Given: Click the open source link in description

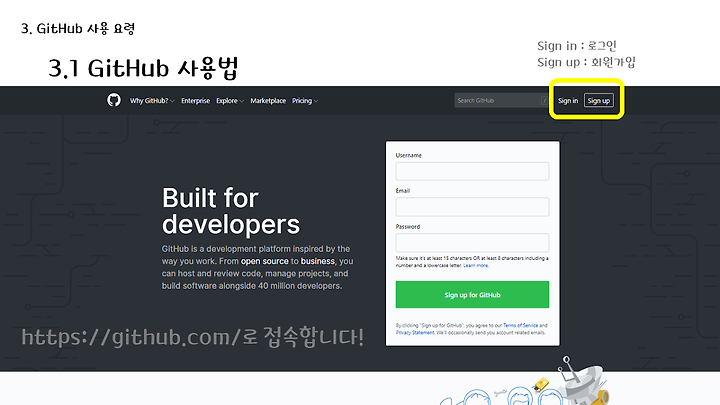Looking at the screenshot, I should [264, 261].
